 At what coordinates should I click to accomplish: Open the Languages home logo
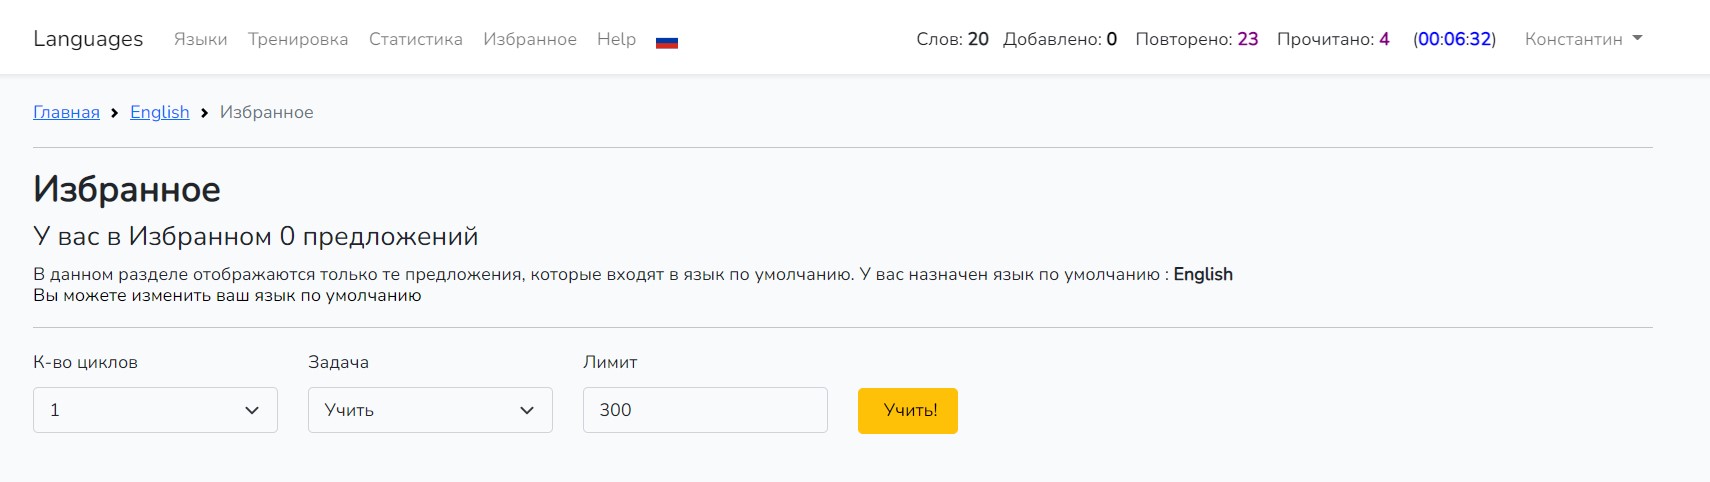(x=88, y=39)
